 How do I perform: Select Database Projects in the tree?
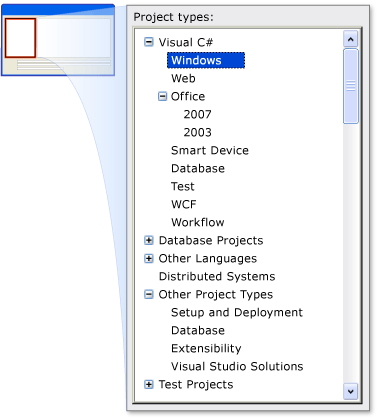coord(211,240)
